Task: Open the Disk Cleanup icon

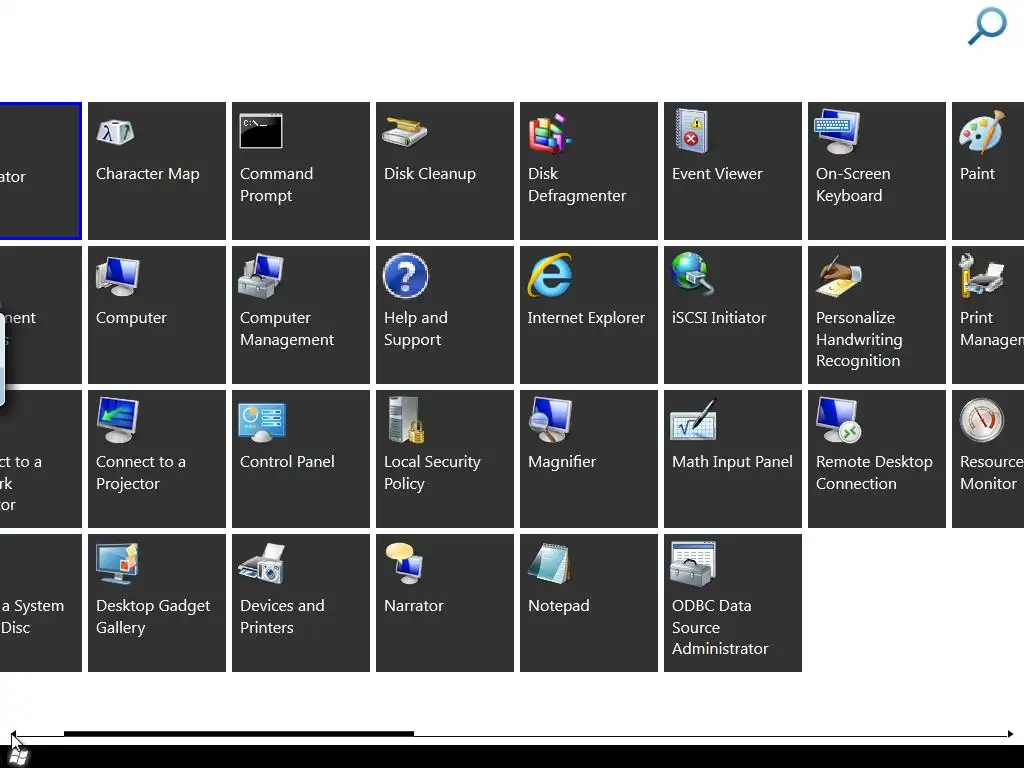Action: coord(405,132)
